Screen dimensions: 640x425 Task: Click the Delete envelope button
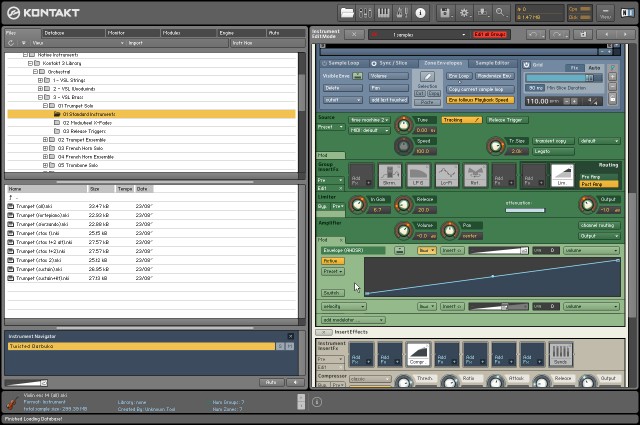click(x=342, y=88)
